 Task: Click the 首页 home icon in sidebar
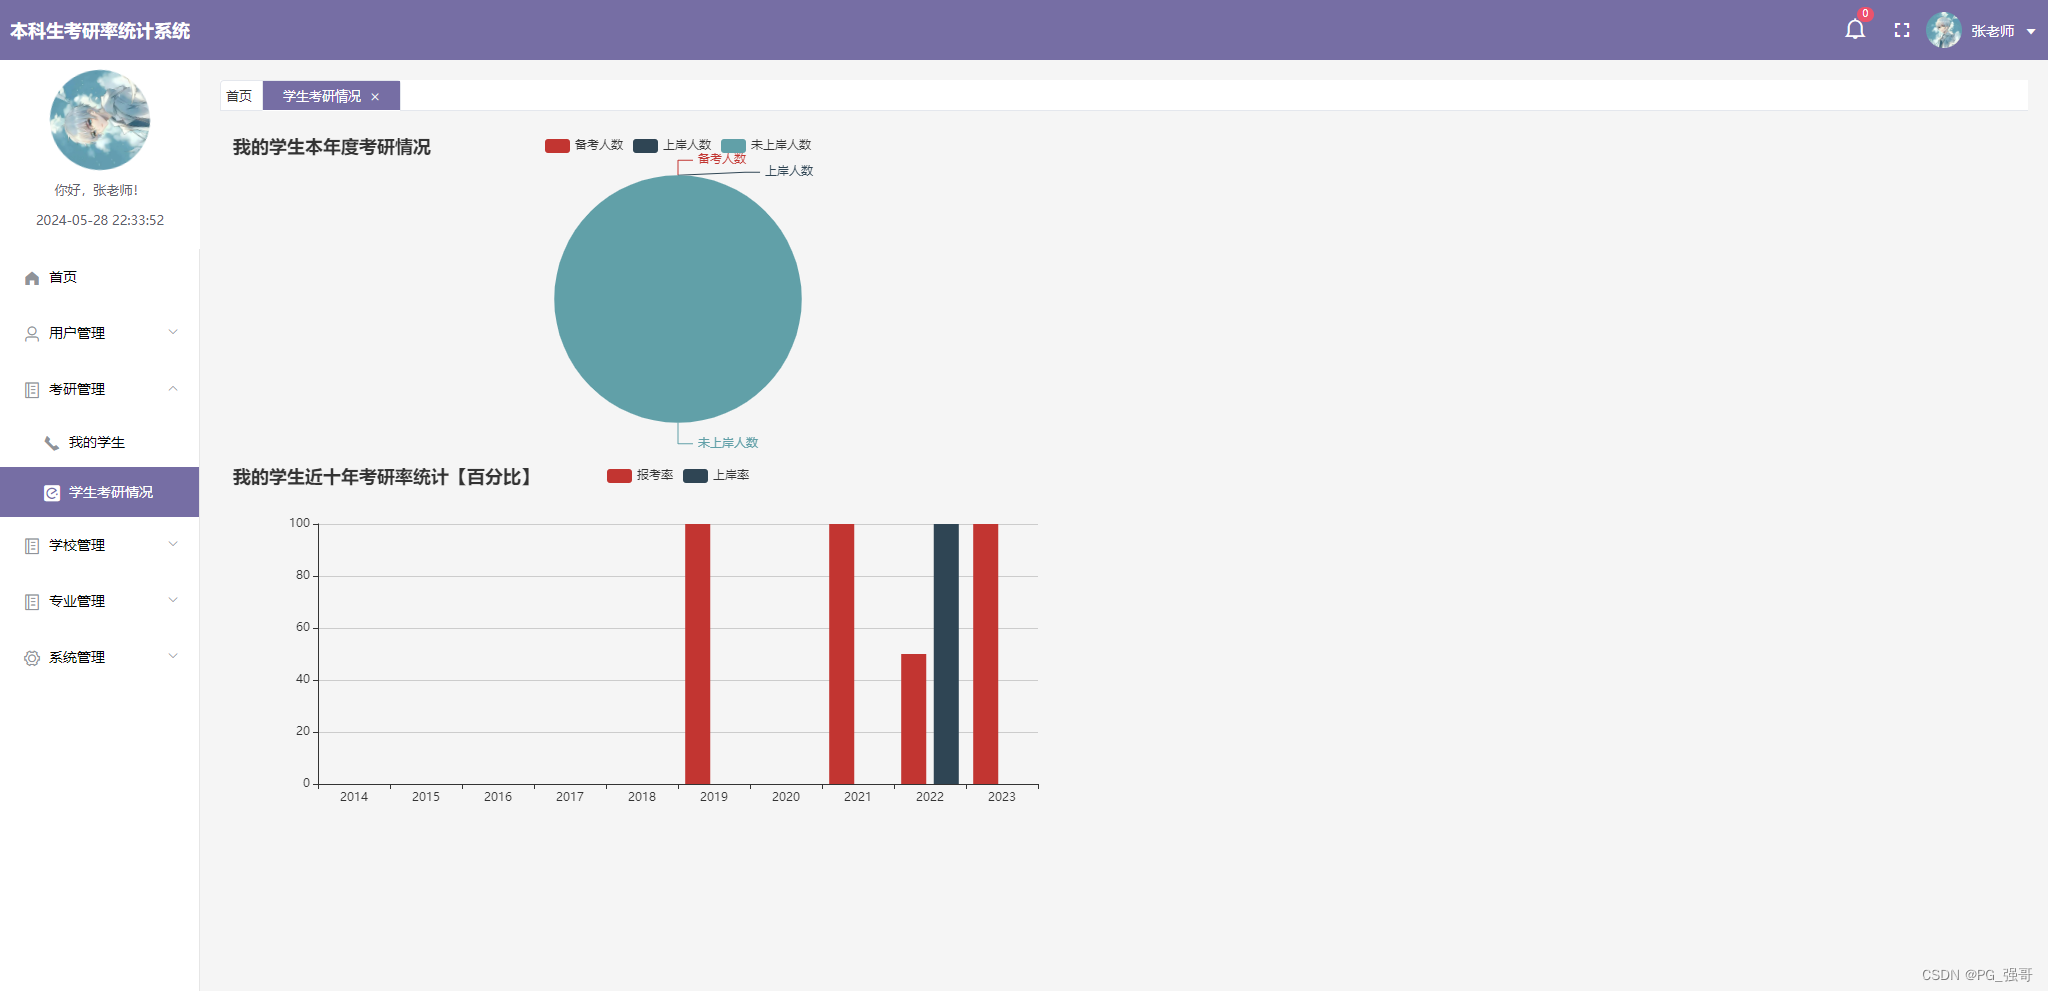(32, 278)
